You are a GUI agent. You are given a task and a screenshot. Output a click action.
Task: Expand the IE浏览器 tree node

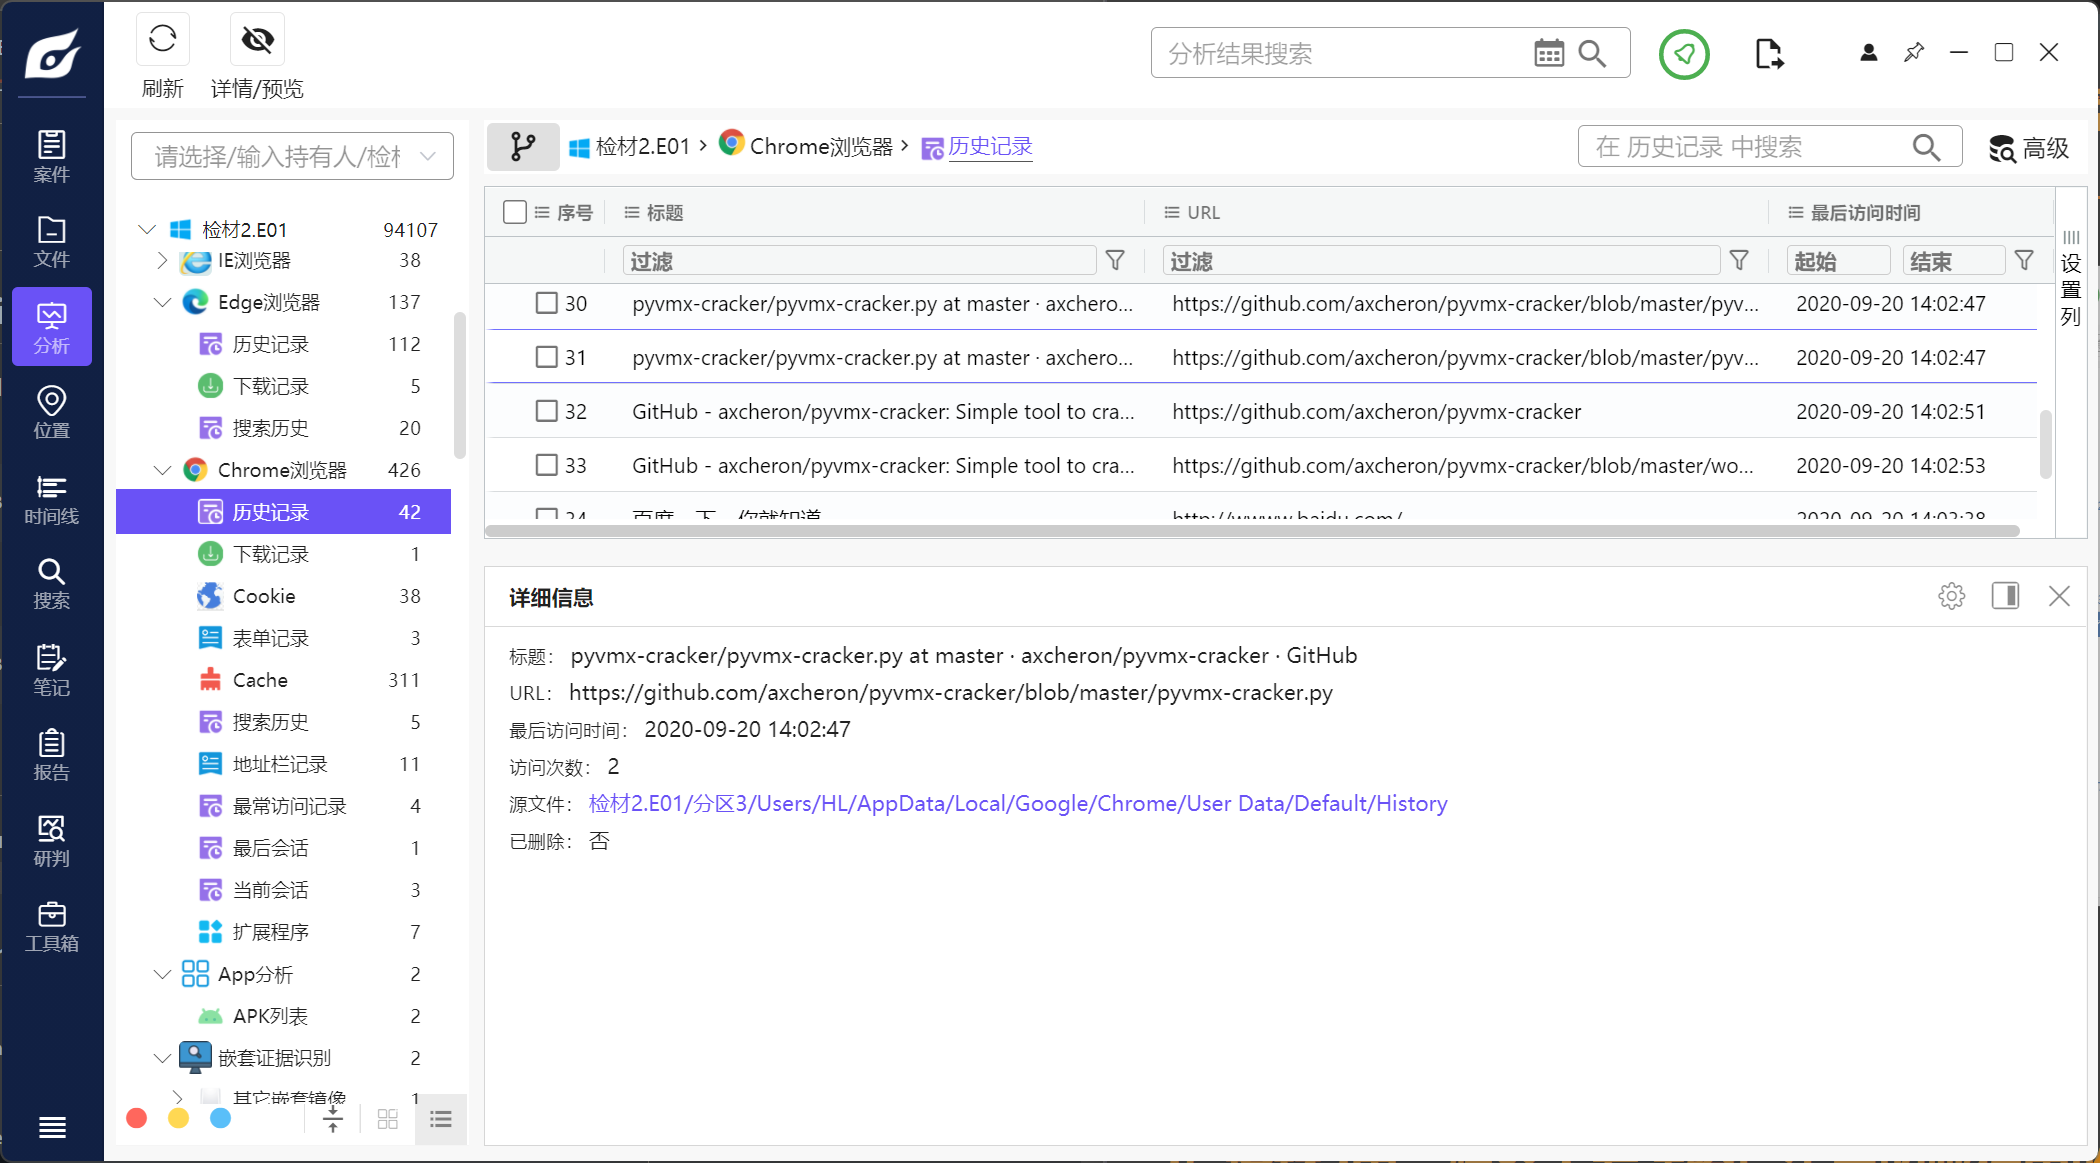pos(162,260)
